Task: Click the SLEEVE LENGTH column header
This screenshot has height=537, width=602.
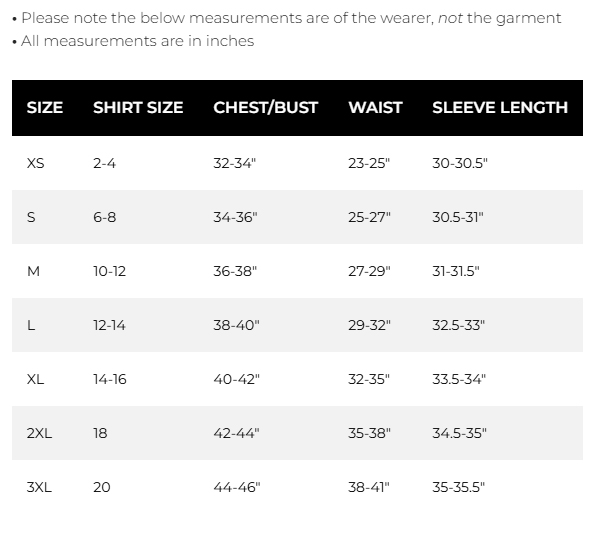Action: point(499,108)
